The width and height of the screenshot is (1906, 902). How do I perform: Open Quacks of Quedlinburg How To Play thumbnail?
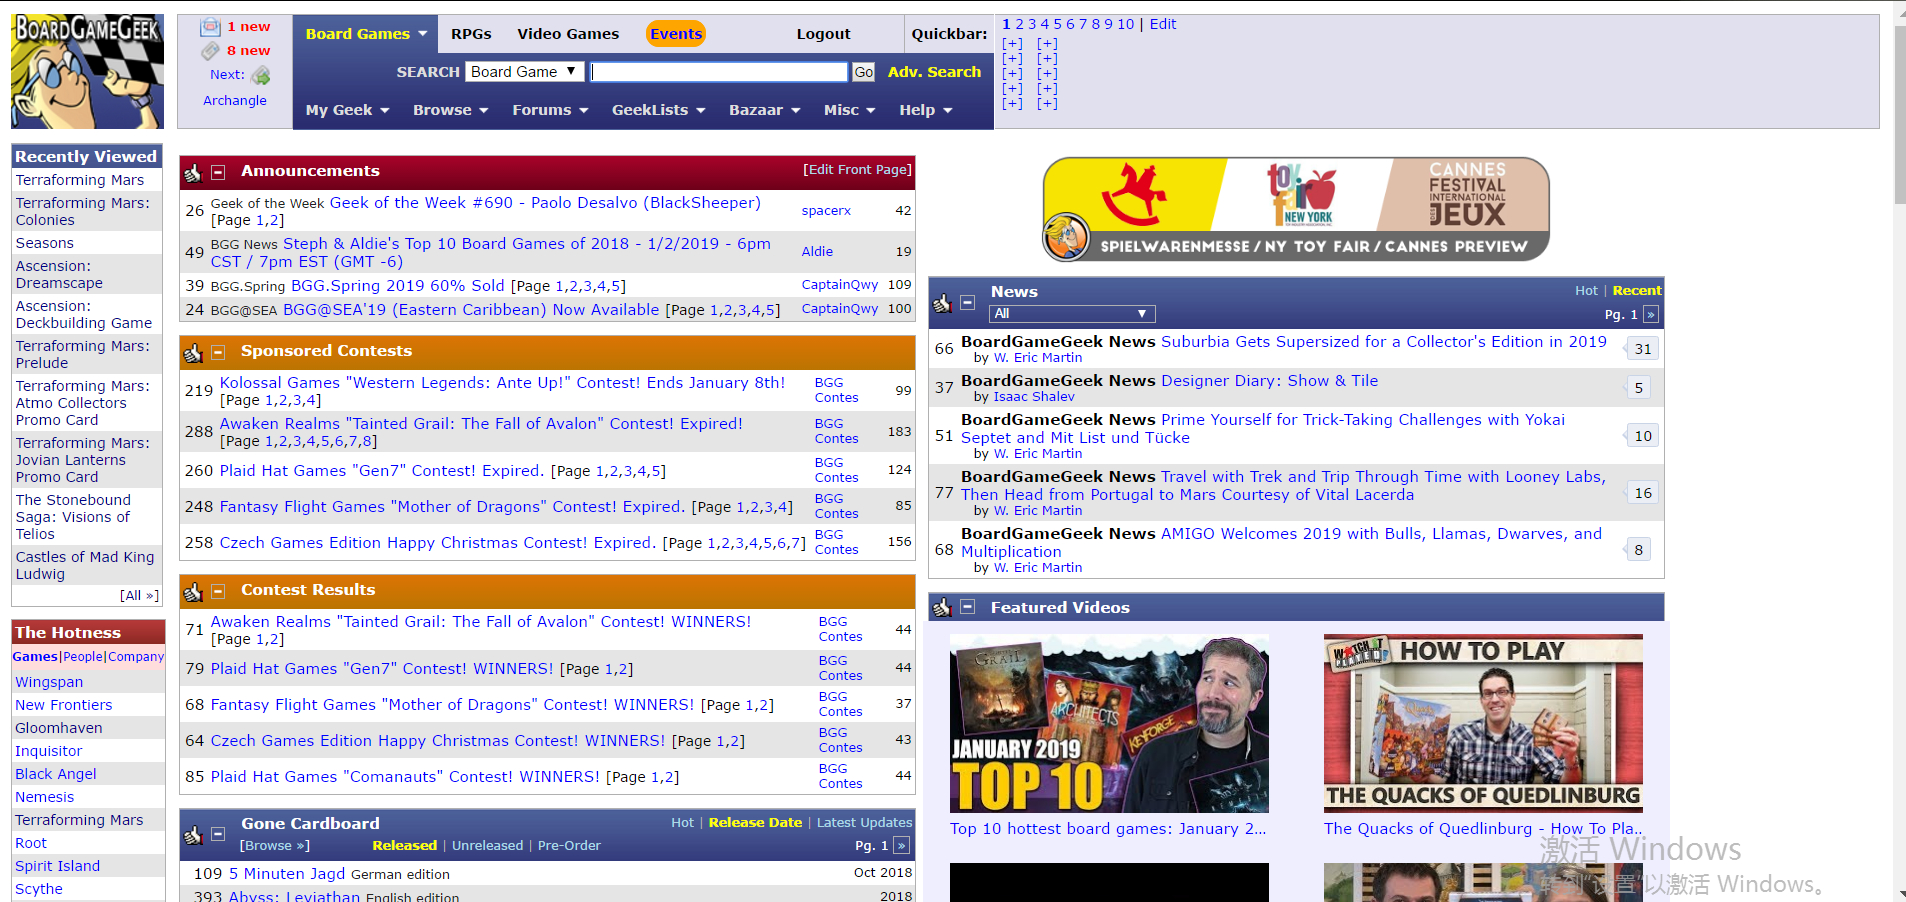(x=1483, y=724)
